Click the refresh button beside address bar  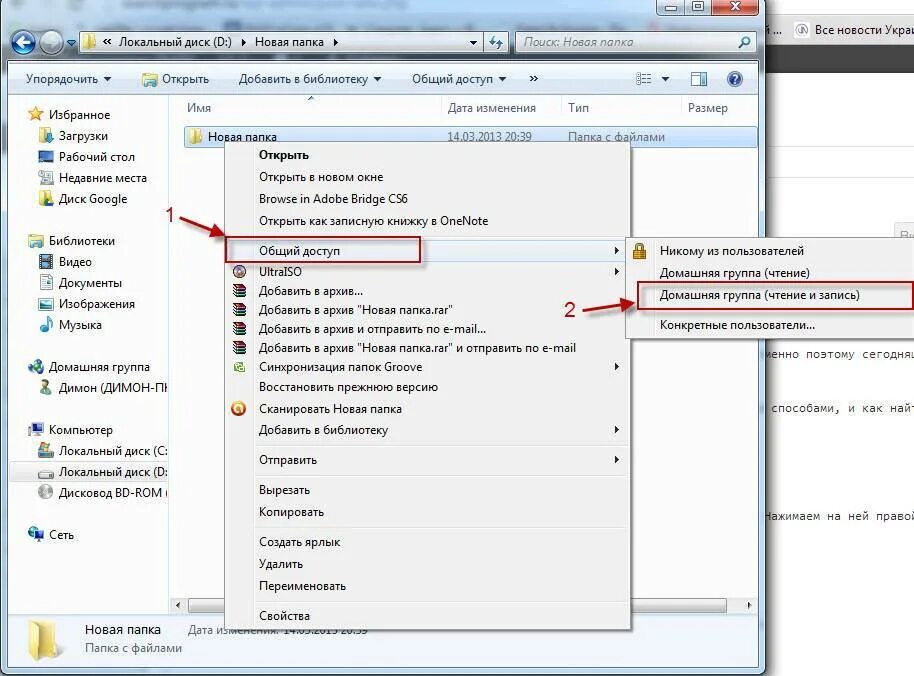496,42
